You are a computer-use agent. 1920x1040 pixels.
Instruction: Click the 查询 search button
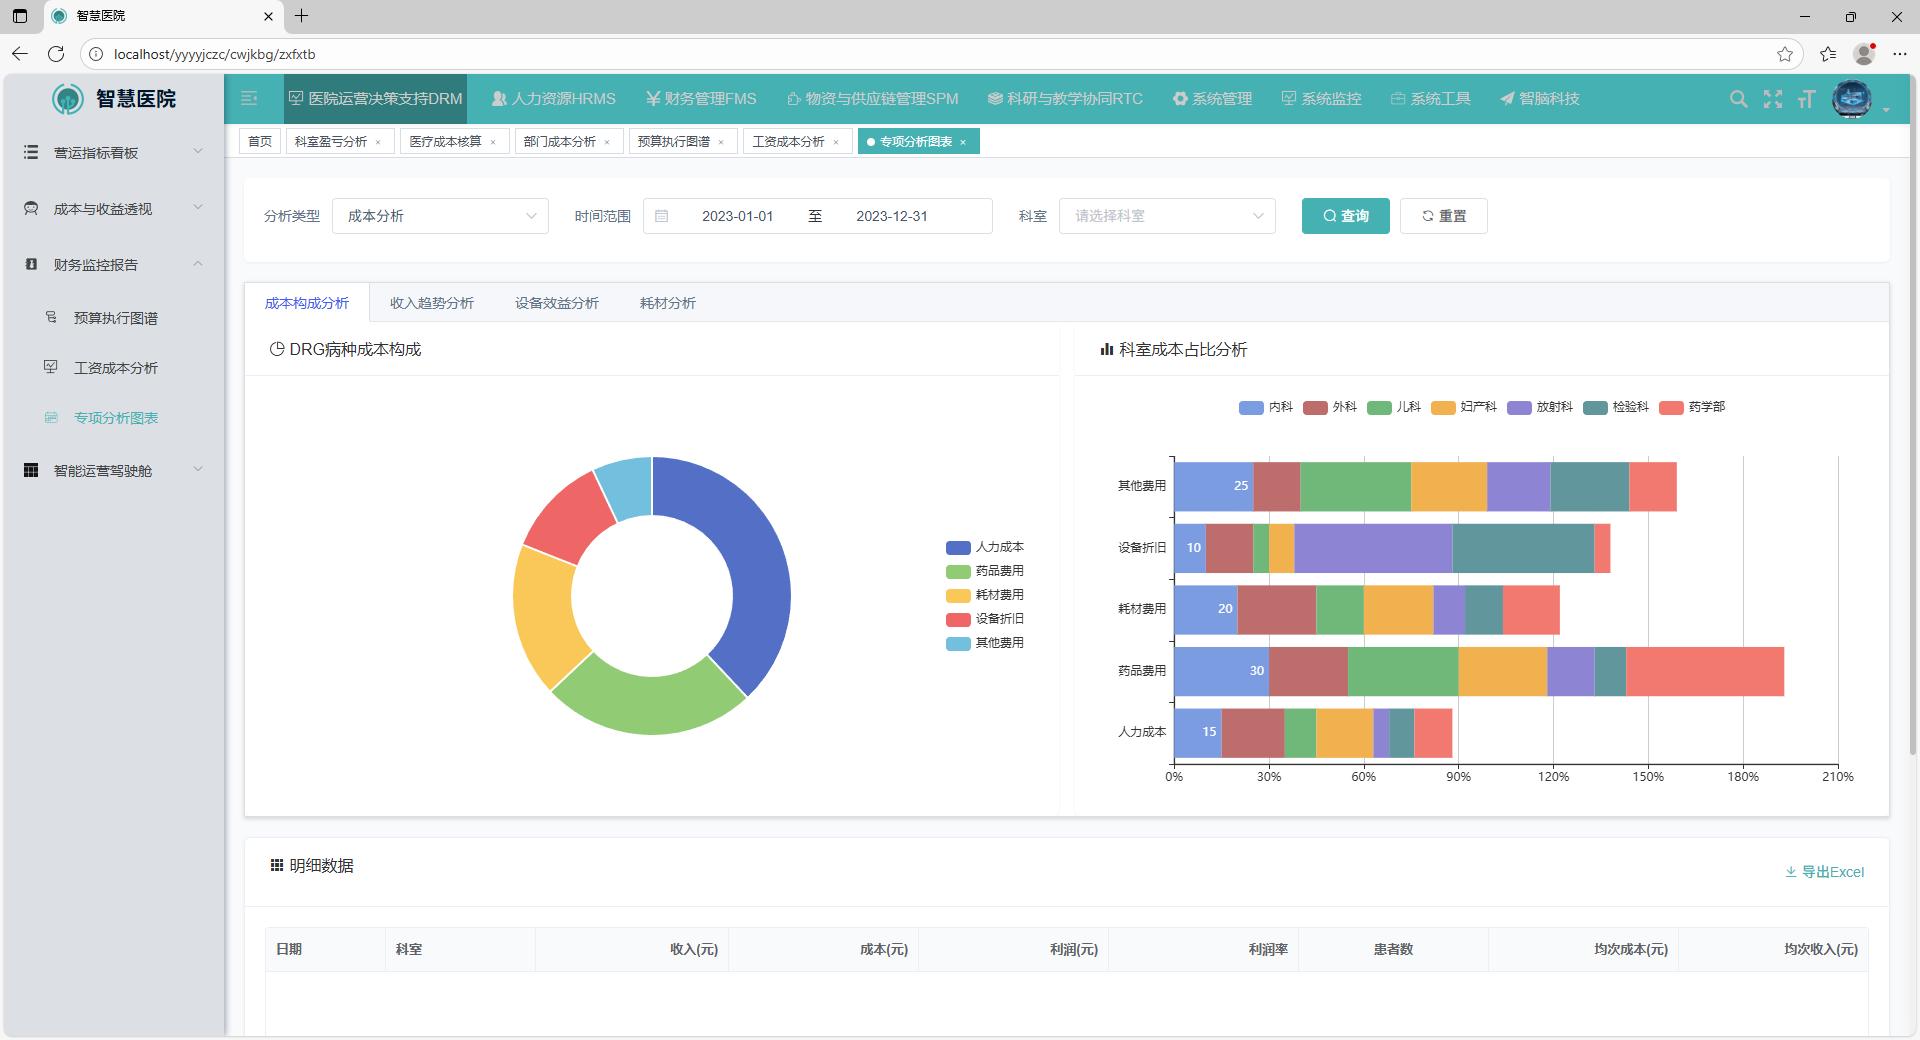[x=1345, y=216]
